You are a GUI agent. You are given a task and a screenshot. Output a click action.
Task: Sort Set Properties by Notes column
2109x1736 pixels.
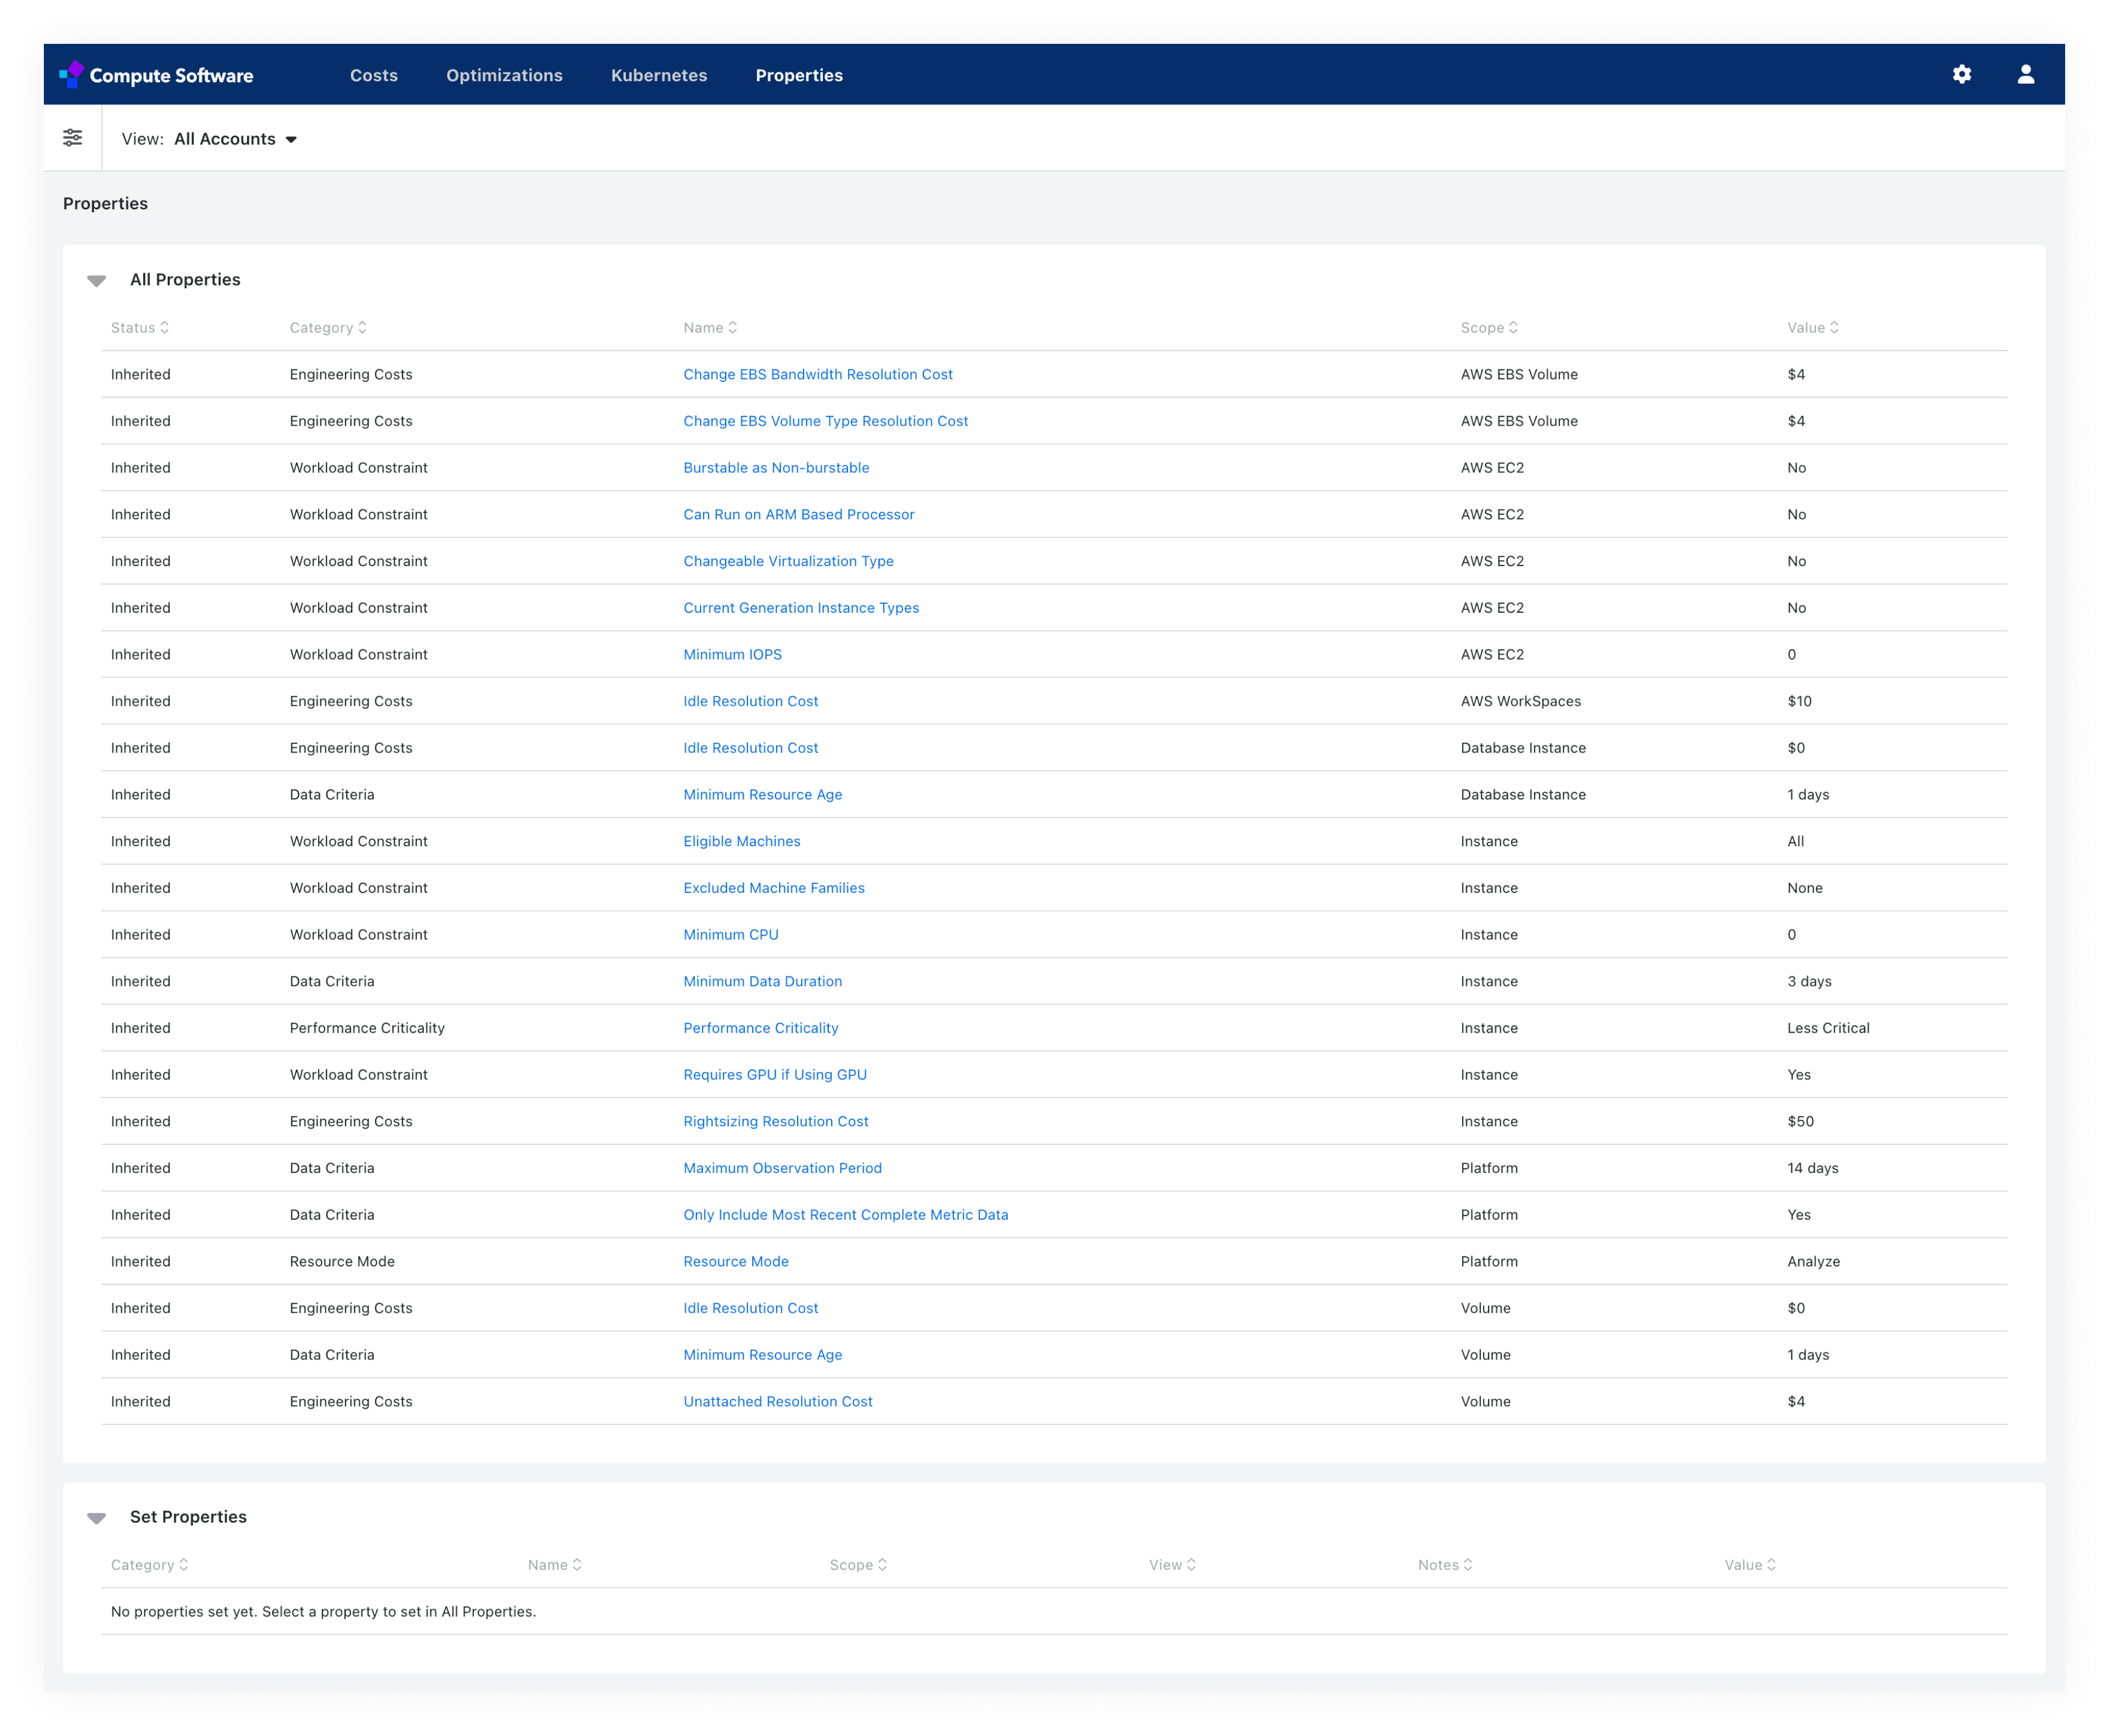coord(1445,1565)
